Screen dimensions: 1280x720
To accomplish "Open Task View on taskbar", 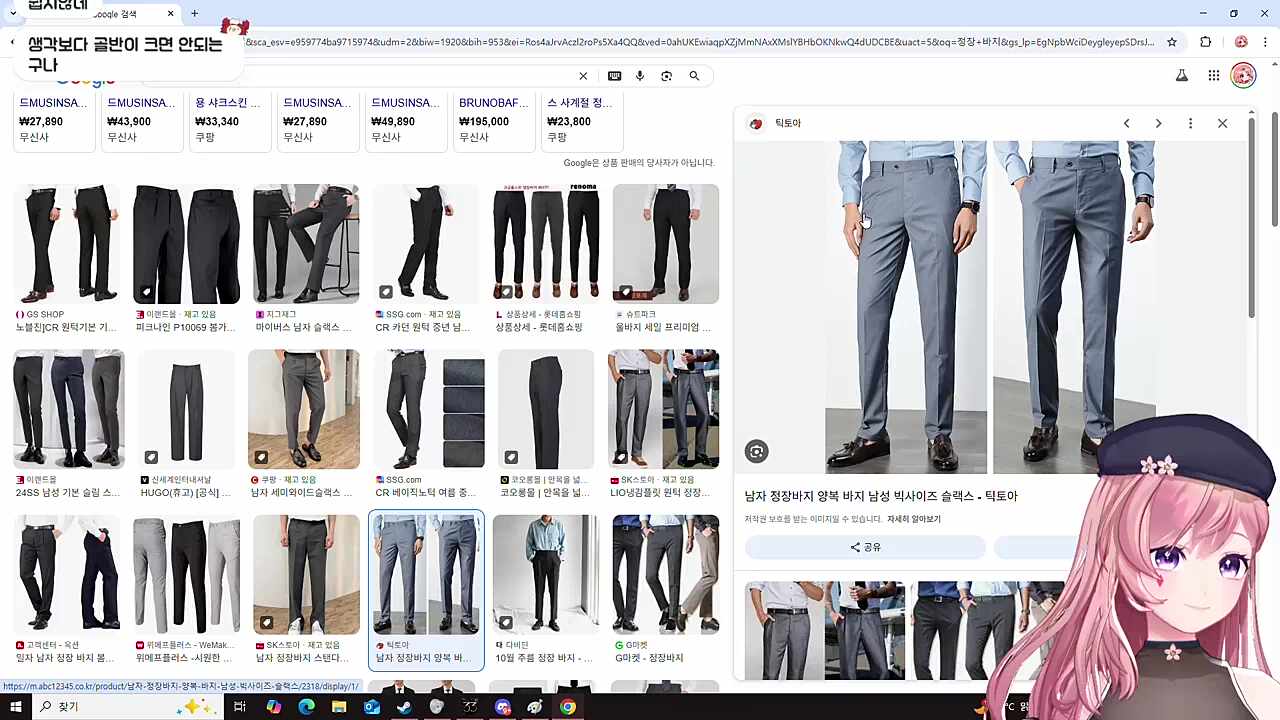I will (x=240, y=707).
